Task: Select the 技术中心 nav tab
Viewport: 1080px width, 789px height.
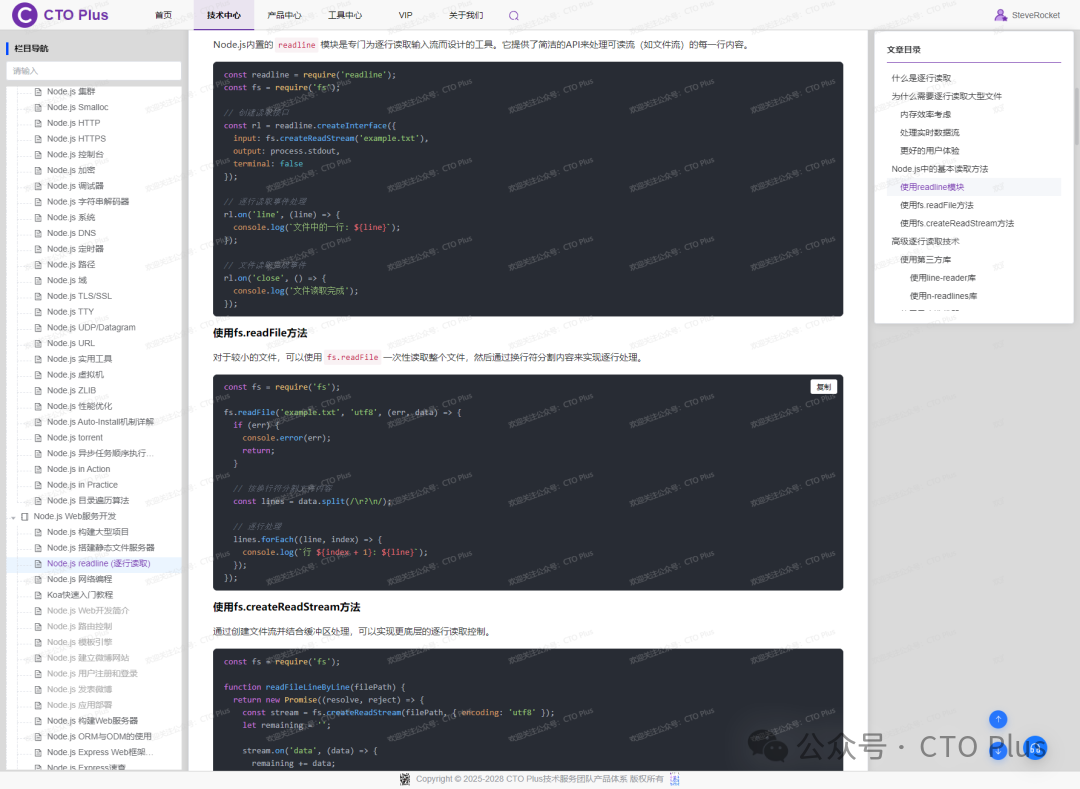Action: [x=224, y=15]
